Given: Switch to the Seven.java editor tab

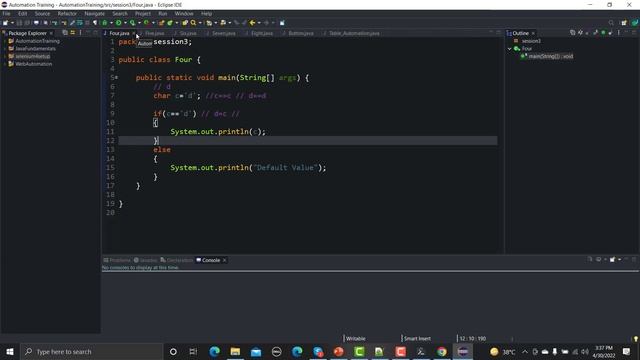Looking at the screenshot, I should coord(223,33).
